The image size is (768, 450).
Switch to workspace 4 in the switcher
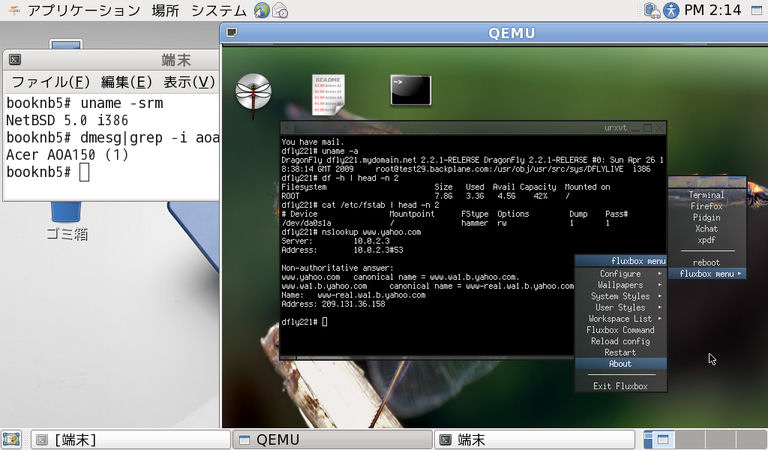click(752, 440)
